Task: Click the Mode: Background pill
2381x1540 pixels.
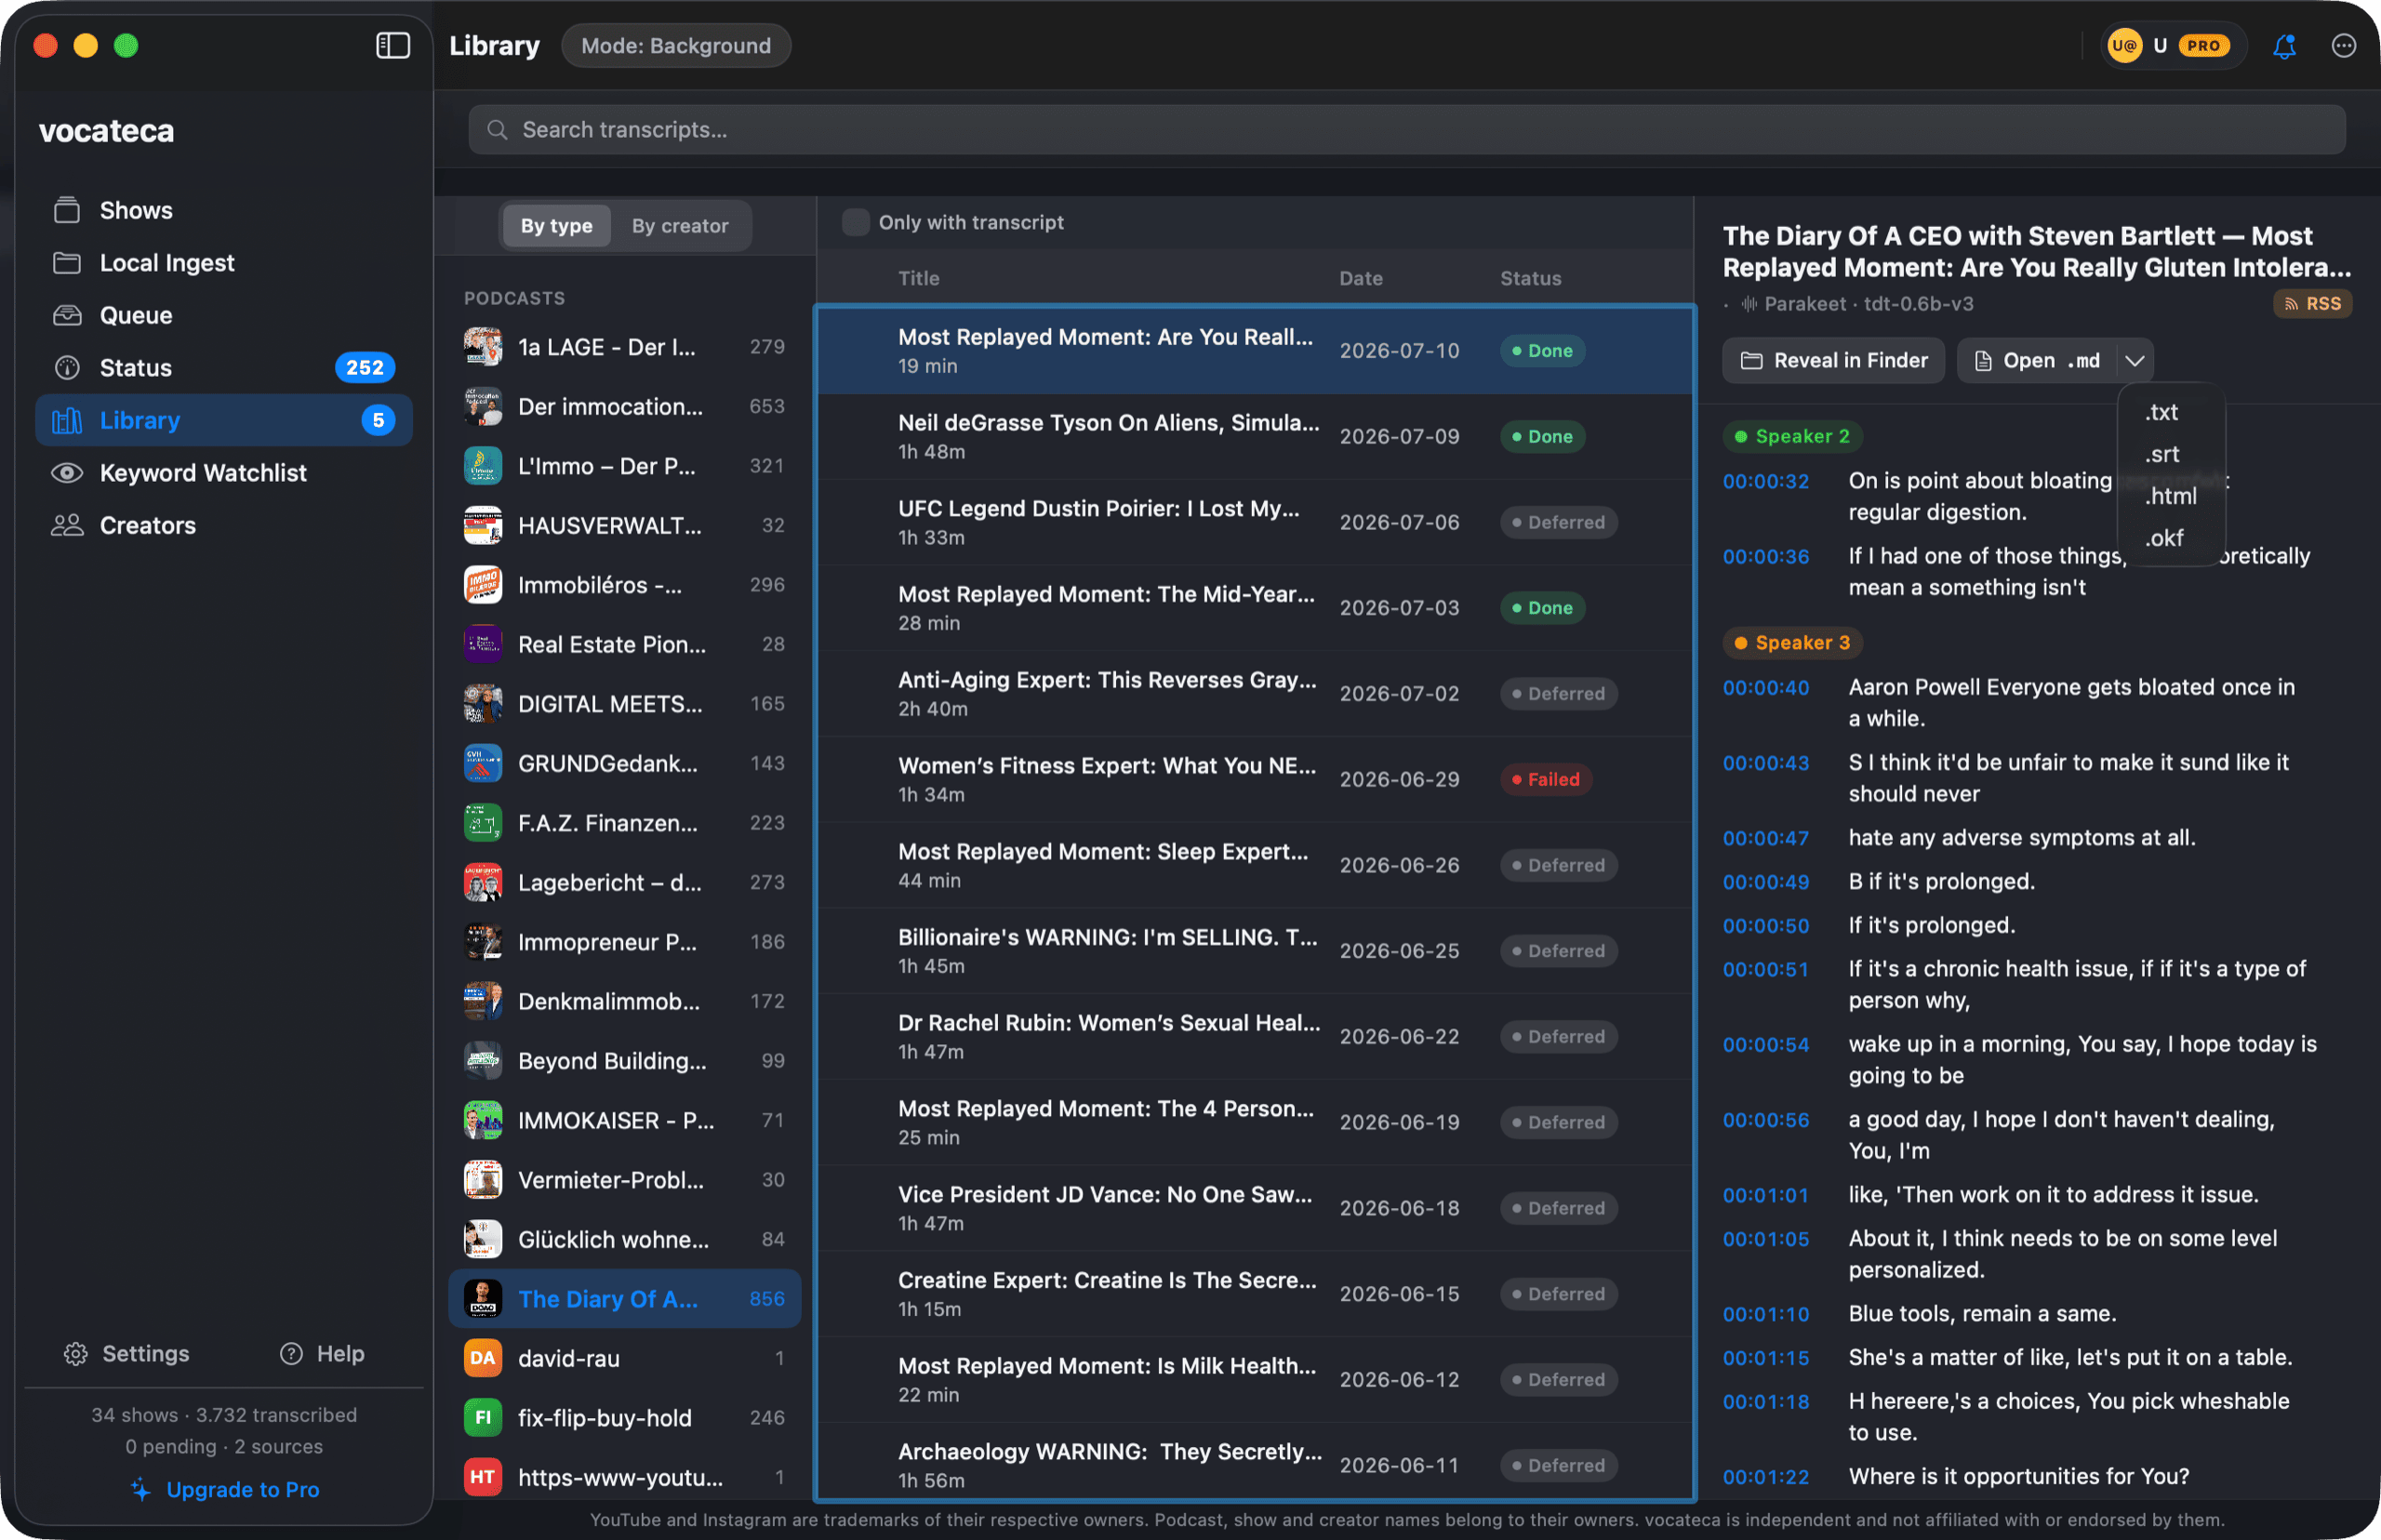Action: tap(676, 46)
